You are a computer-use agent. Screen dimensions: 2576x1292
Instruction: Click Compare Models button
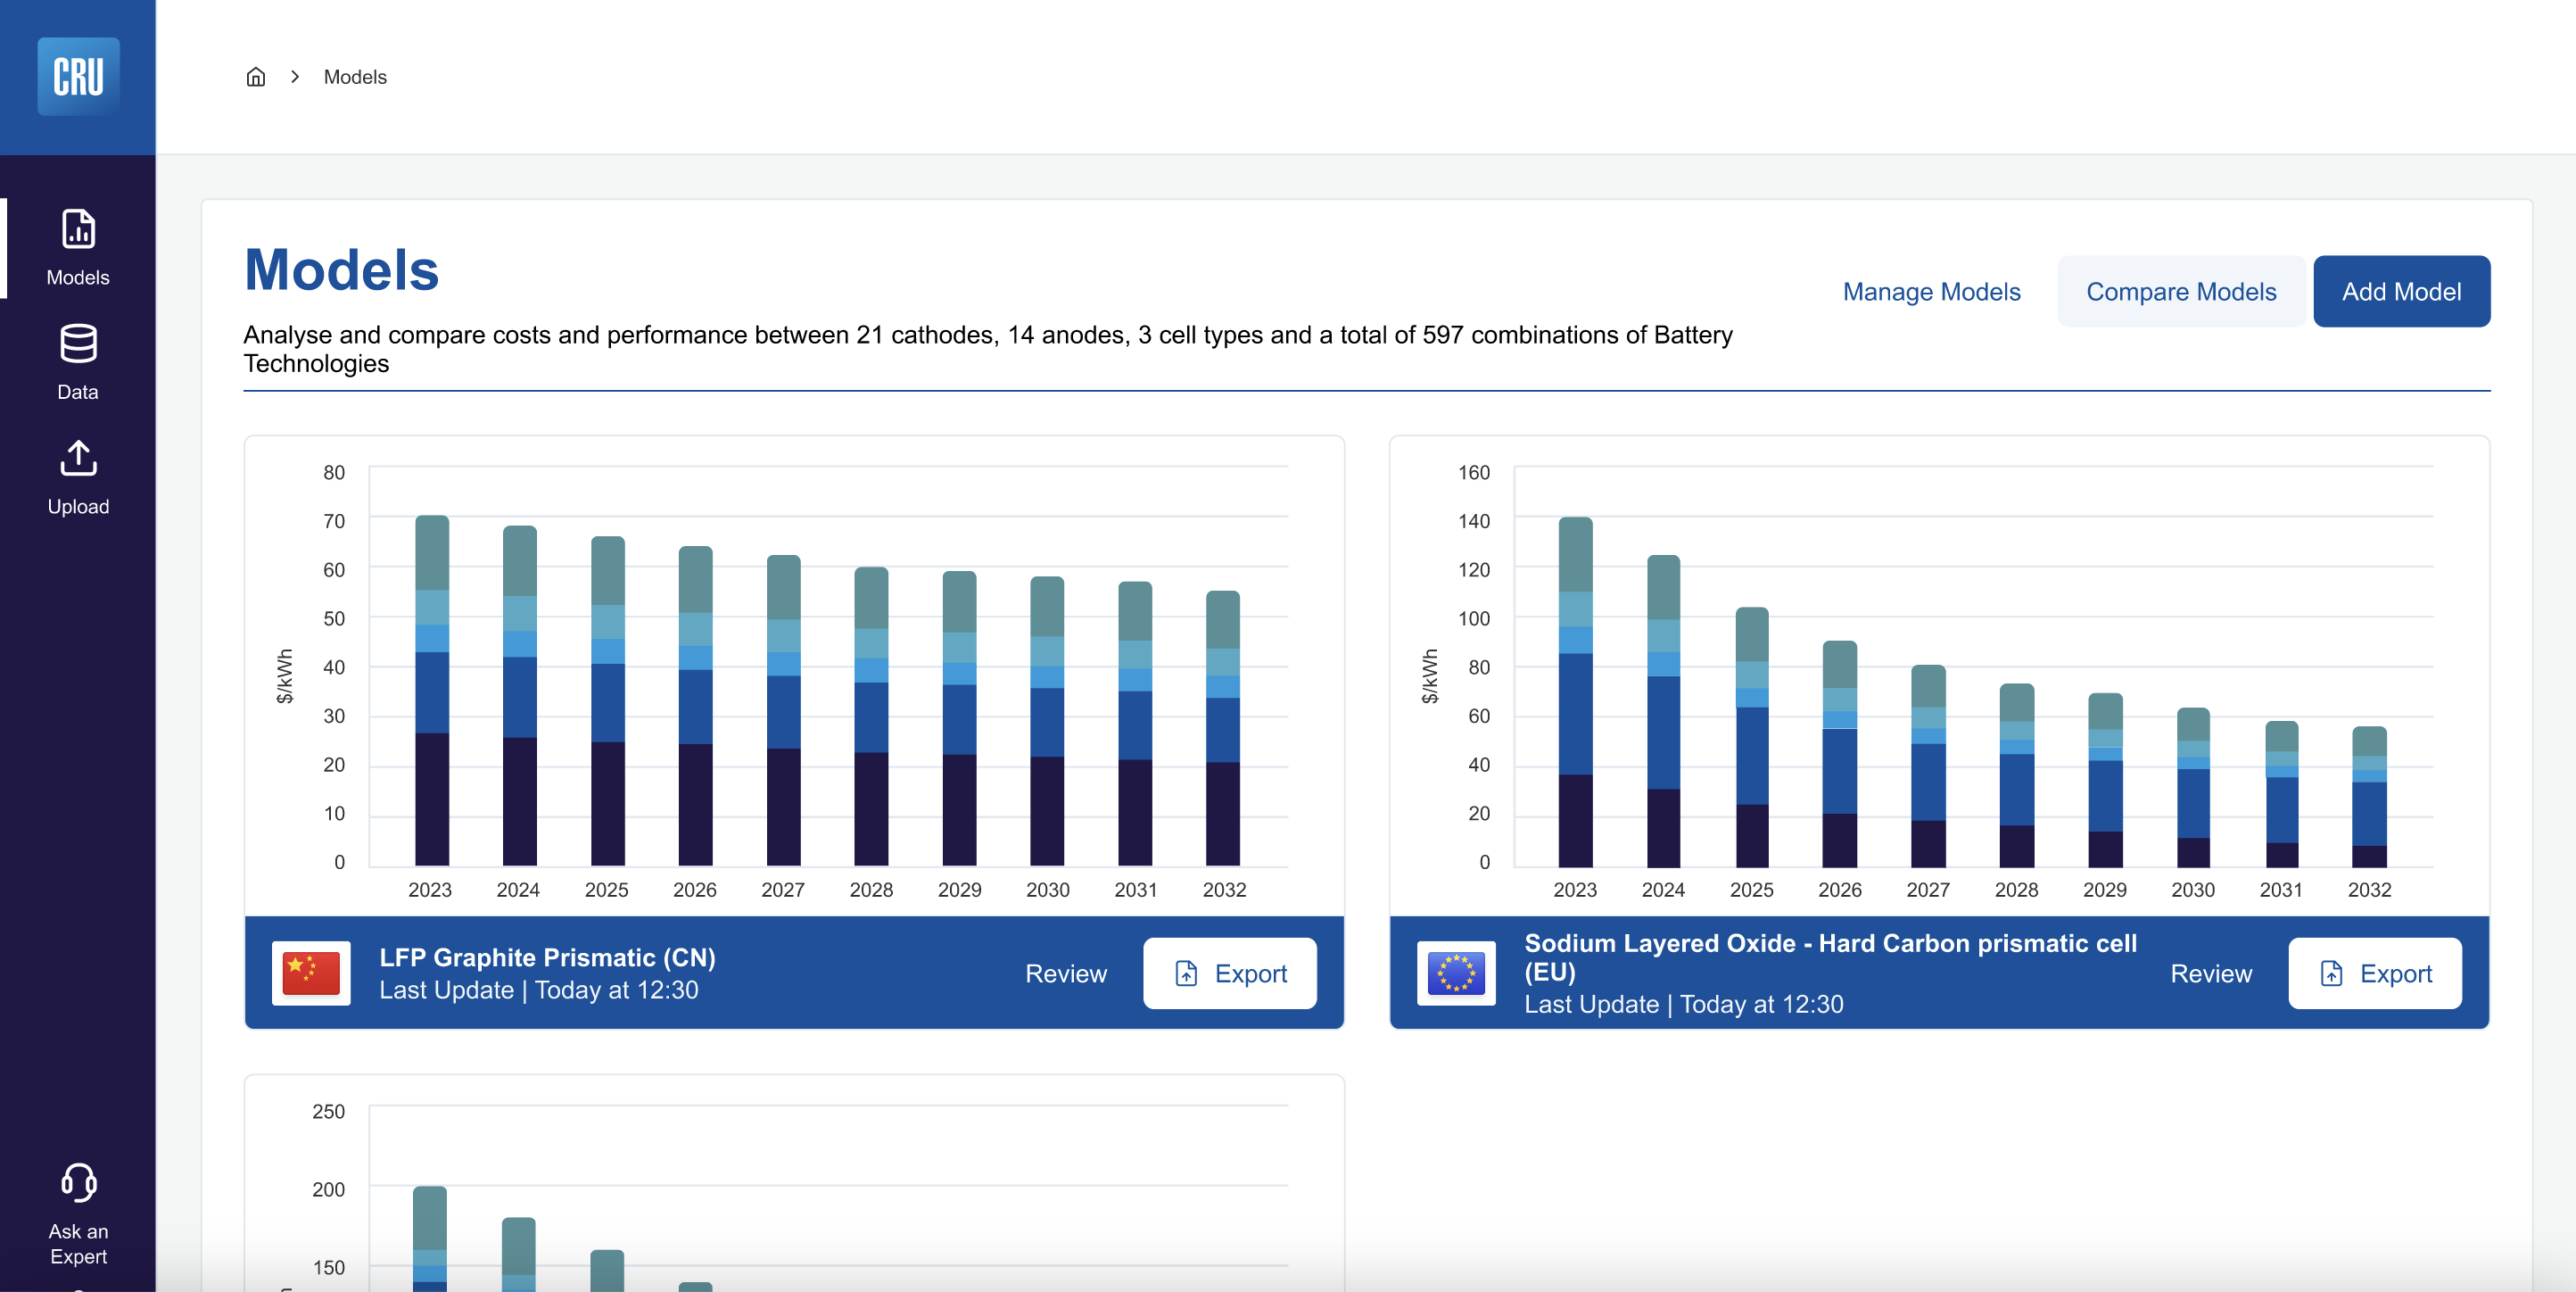2180,291
